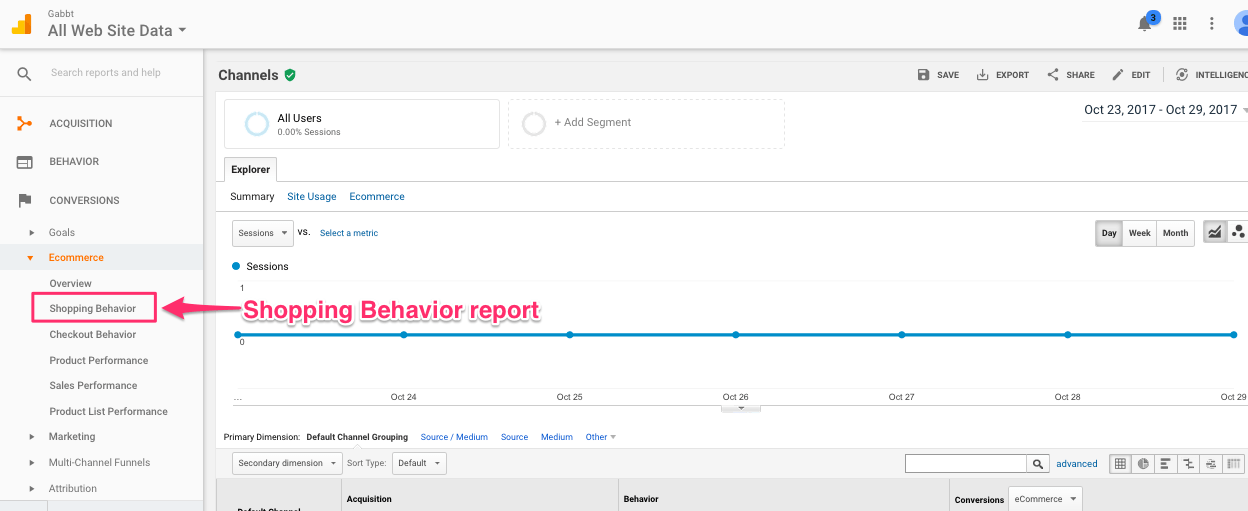Focus the Search reports and help field
Viewport: 1248px width, 511px height.
point(105,73)
